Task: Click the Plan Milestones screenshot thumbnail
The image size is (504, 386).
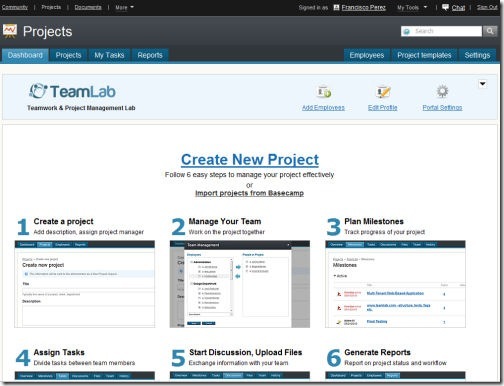Action: pyautogui.click(x=395, y=284)
